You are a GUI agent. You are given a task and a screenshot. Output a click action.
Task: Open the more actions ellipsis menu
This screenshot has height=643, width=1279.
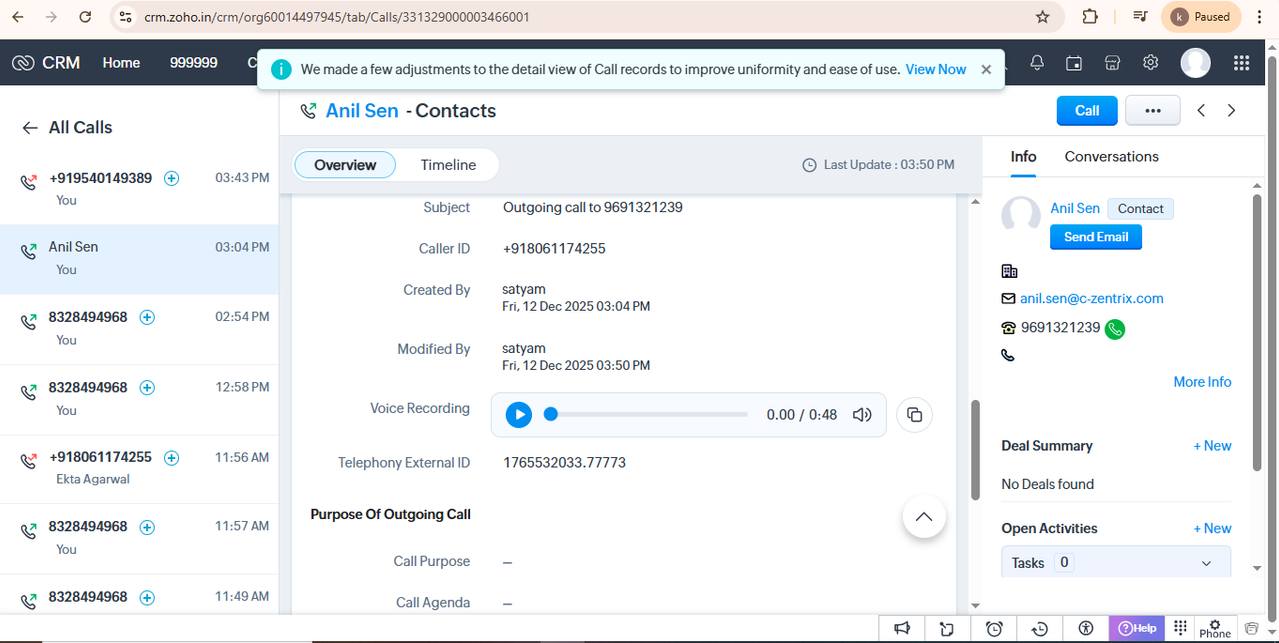point(1152,110)
